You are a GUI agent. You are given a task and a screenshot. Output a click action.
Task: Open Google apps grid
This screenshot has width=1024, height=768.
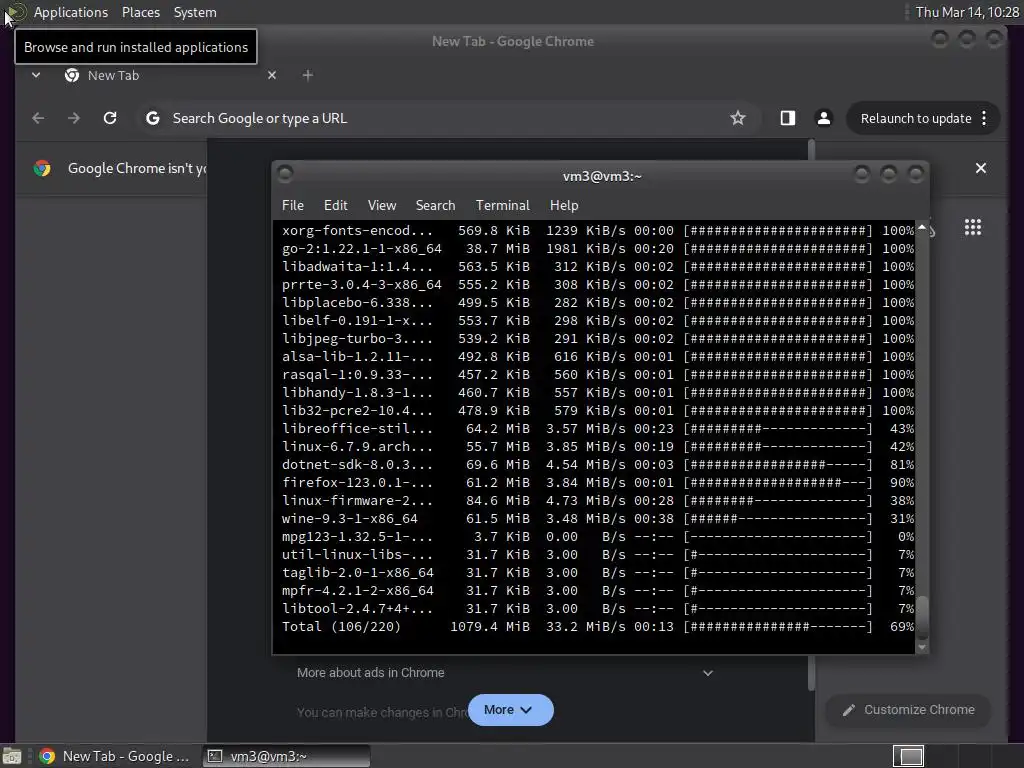tap(973, 227)
